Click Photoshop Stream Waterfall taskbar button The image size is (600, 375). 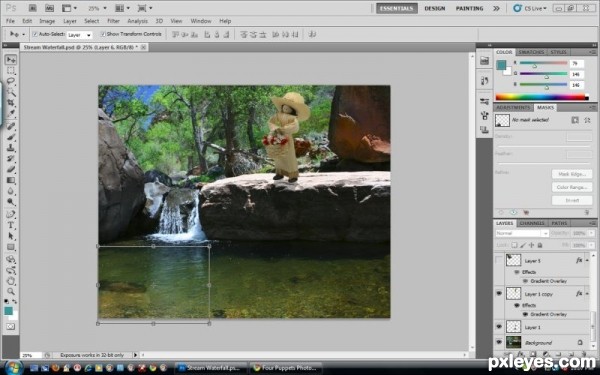click(210, 368)
